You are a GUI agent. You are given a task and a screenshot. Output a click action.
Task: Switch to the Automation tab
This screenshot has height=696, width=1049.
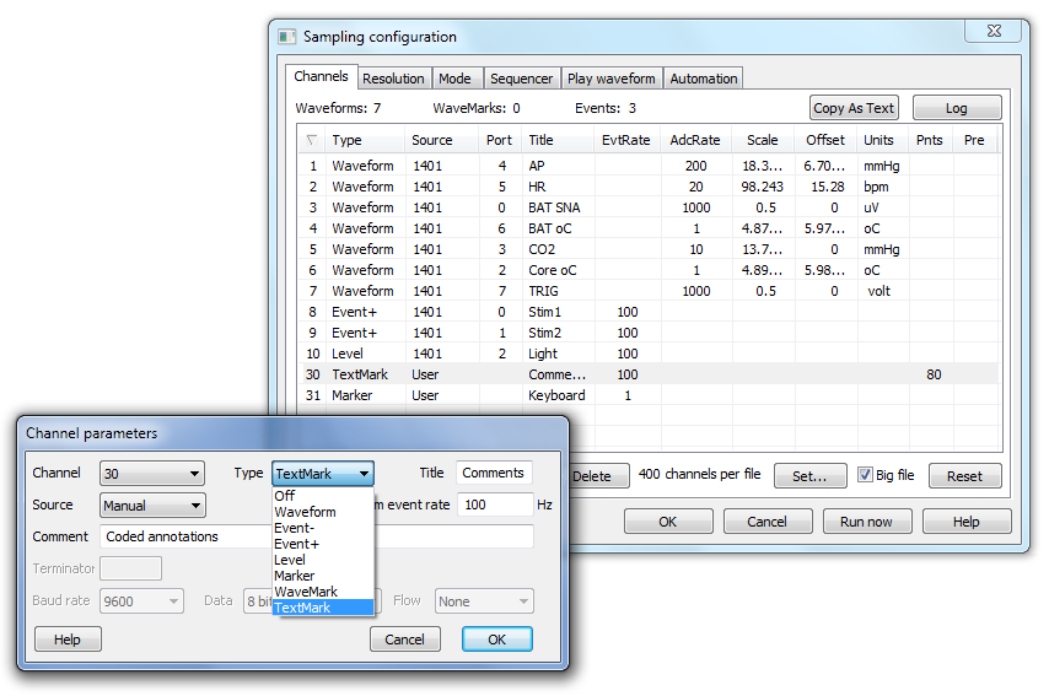point(704,78)
